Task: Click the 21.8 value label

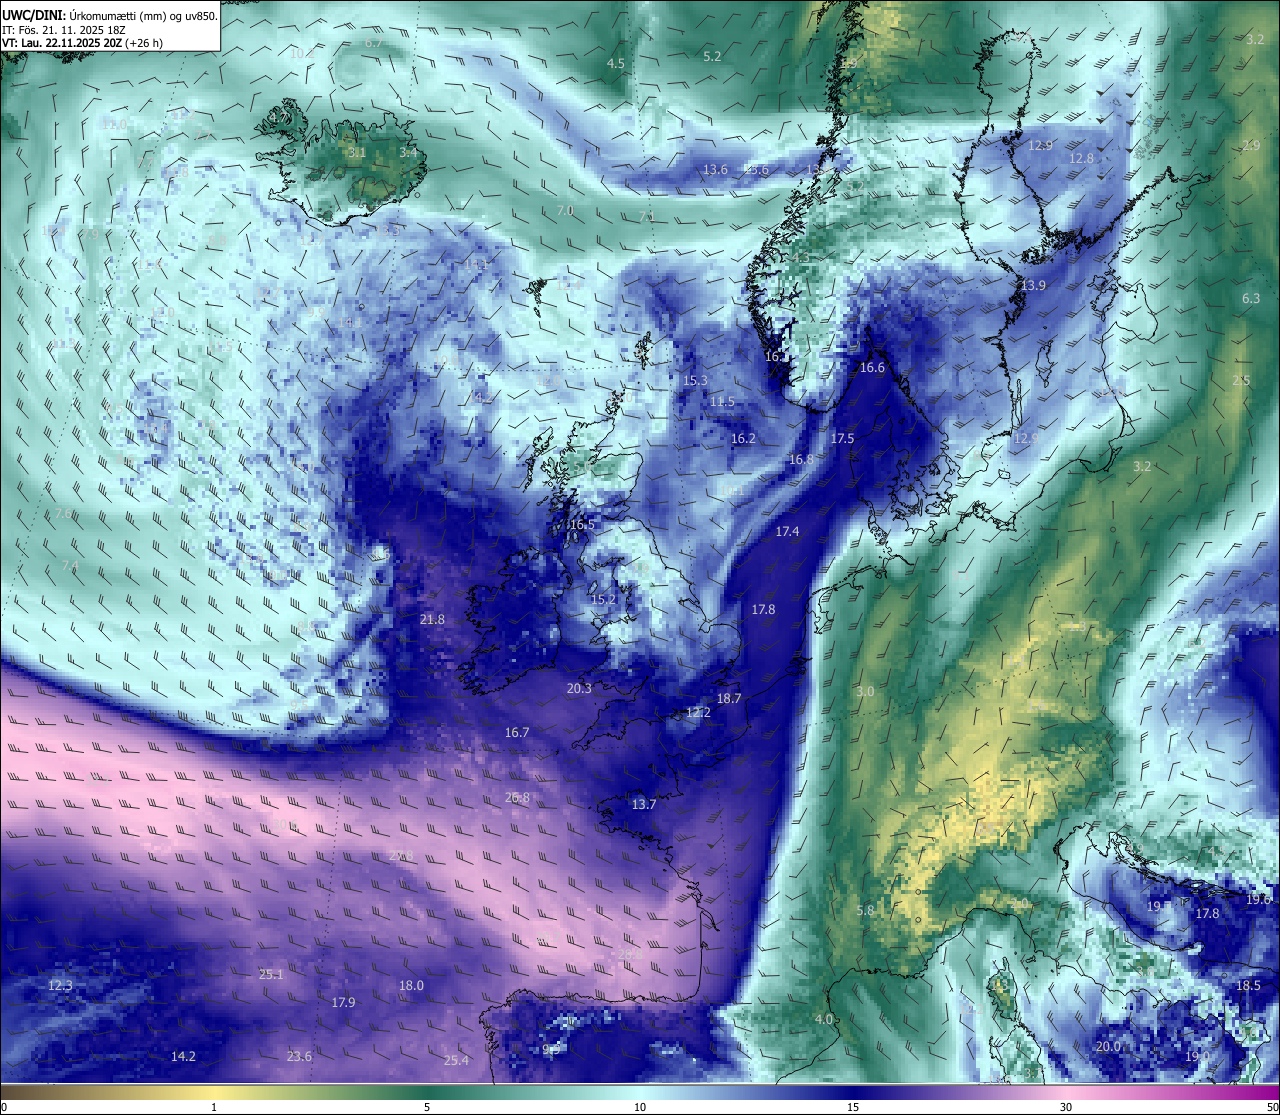Action: [x=432, y=619]
